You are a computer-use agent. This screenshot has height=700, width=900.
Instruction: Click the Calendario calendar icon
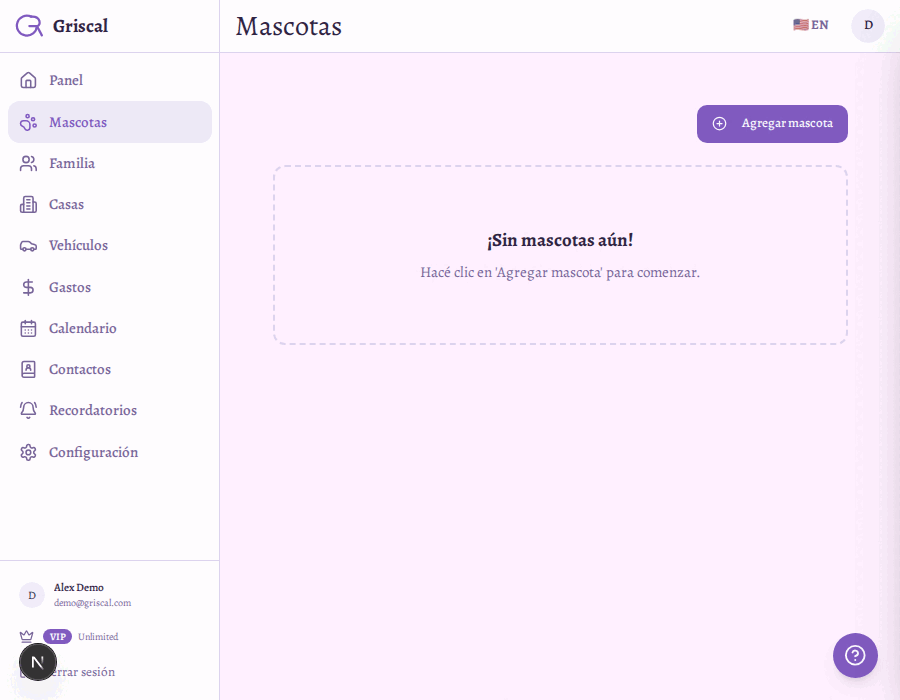tap(28, 329)
